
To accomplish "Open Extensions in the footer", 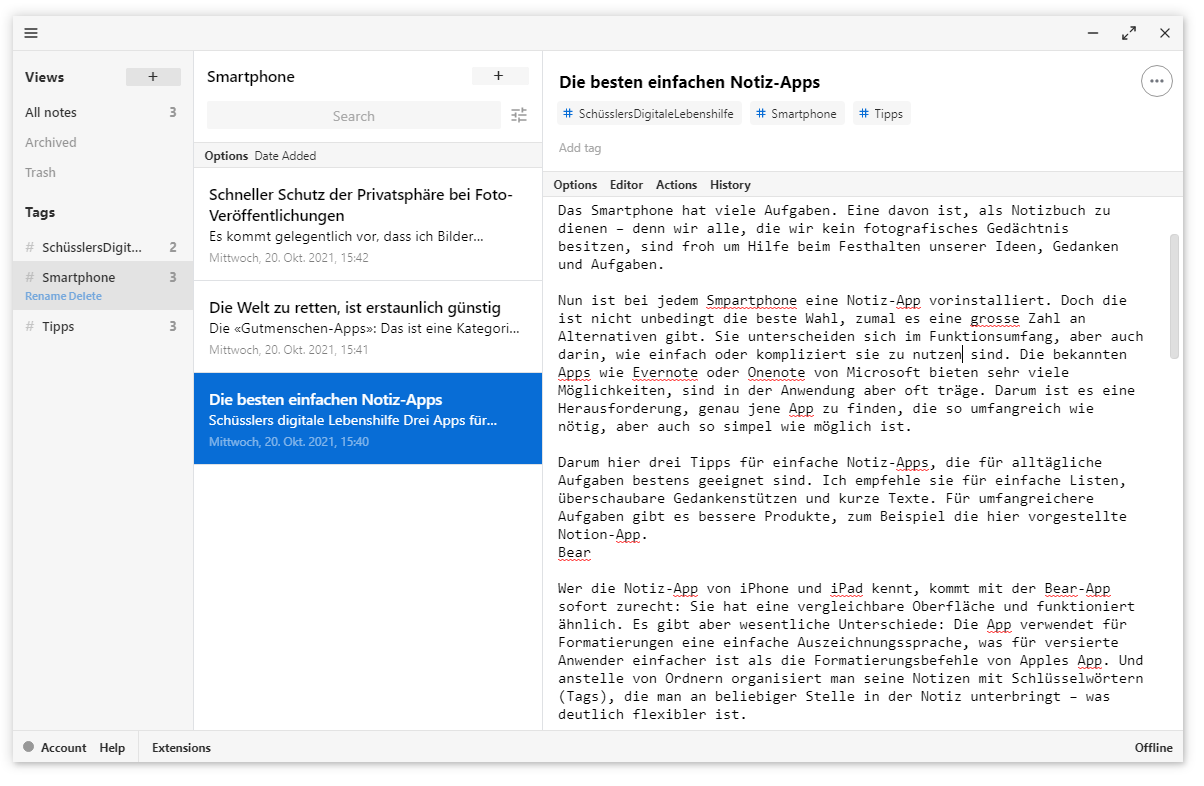I will click(x=181, y=747).
